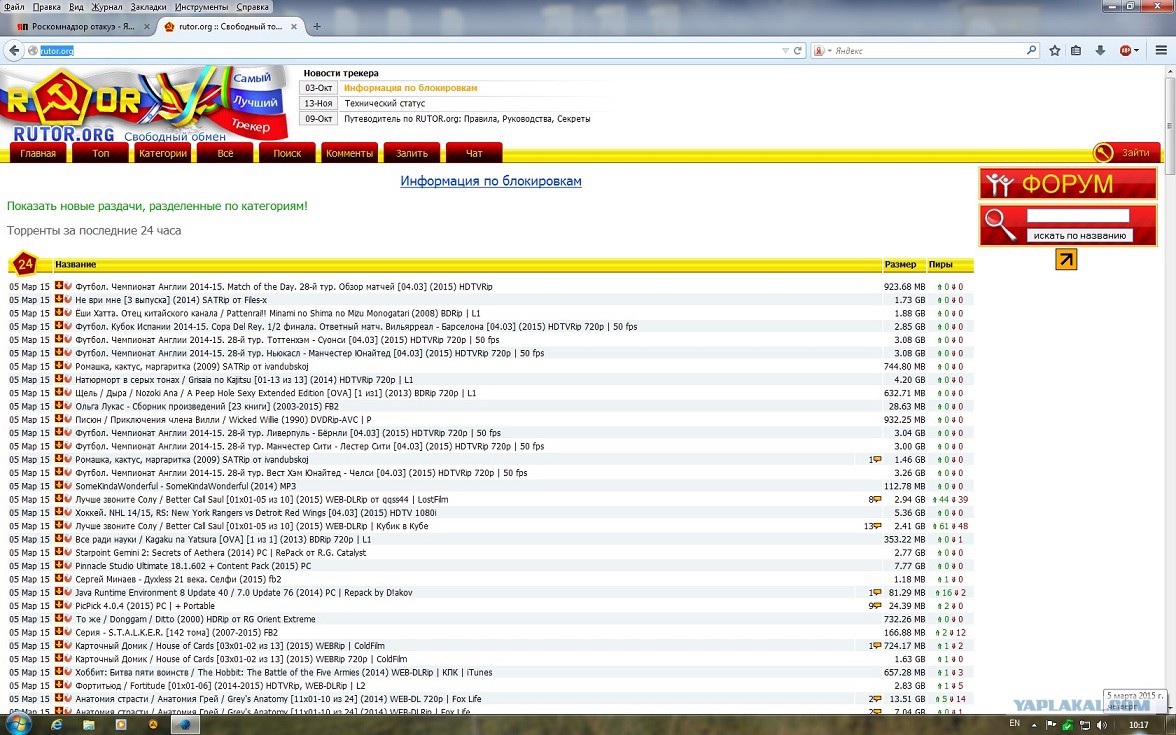The width and height of the screenshot is (1176, 735).
Task: Open the 'Технический статус' news link
Action: coord(385,104)
